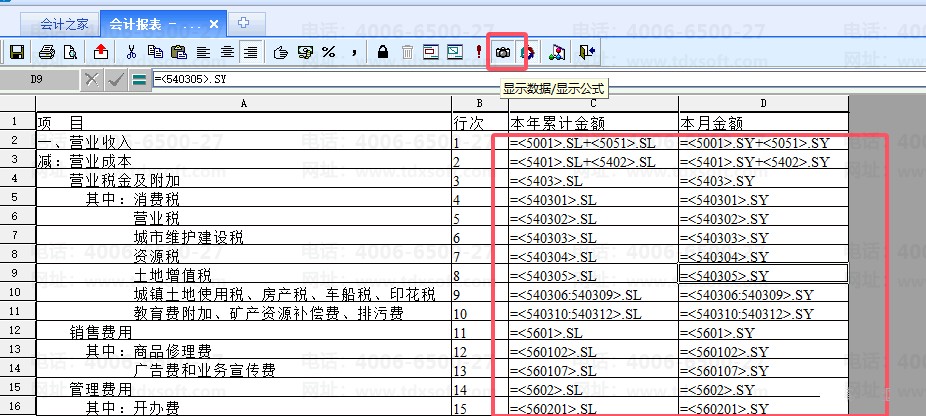926x416 pixels.
Task: Cancel formula edit with X button
Action: 92,79
